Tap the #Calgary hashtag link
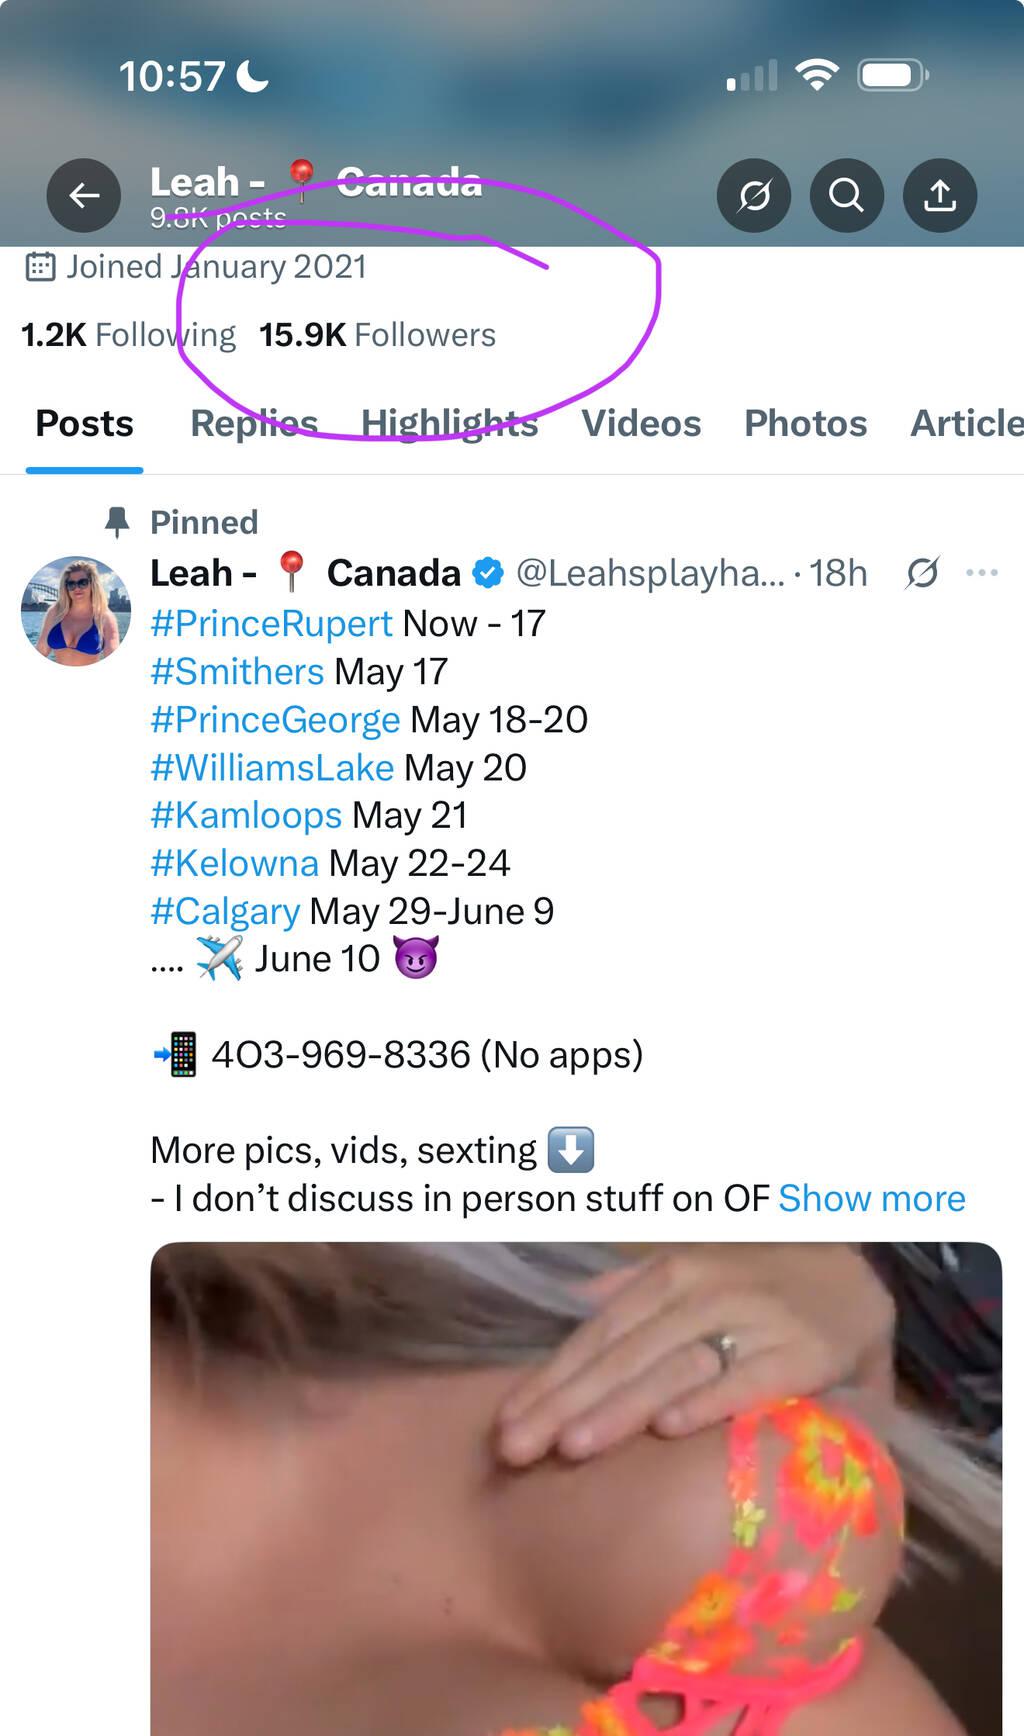Viewport: 1024px width, 1736px height. click(225, 912)
